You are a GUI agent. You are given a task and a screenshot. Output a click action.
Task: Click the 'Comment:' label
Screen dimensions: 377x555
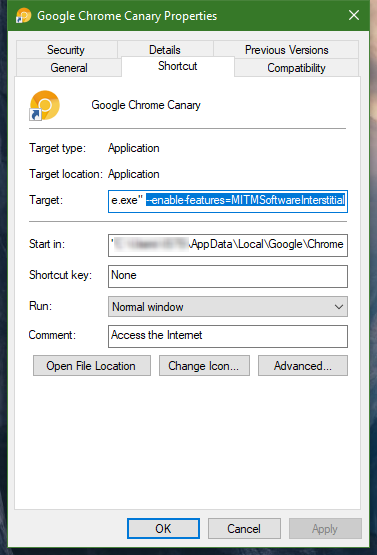(x=52, y=335)
